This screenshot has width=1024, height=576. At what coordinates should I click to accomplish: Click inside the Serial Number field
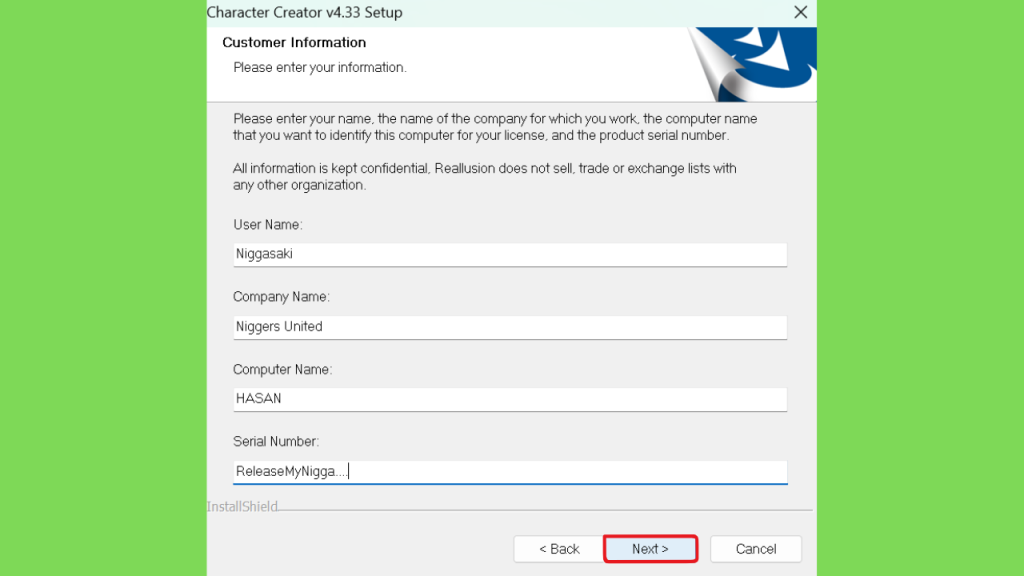click(510, 472)
